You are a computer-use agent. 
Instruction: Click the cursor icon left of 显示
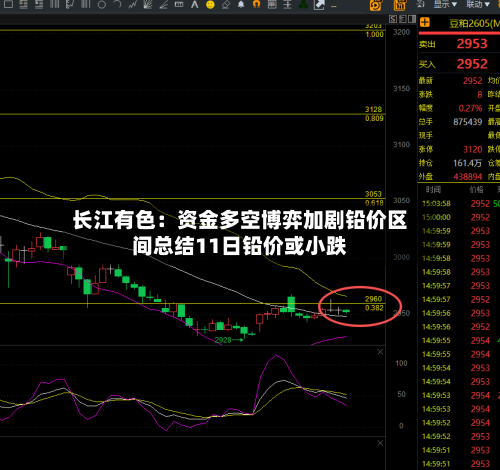(420, 4)
